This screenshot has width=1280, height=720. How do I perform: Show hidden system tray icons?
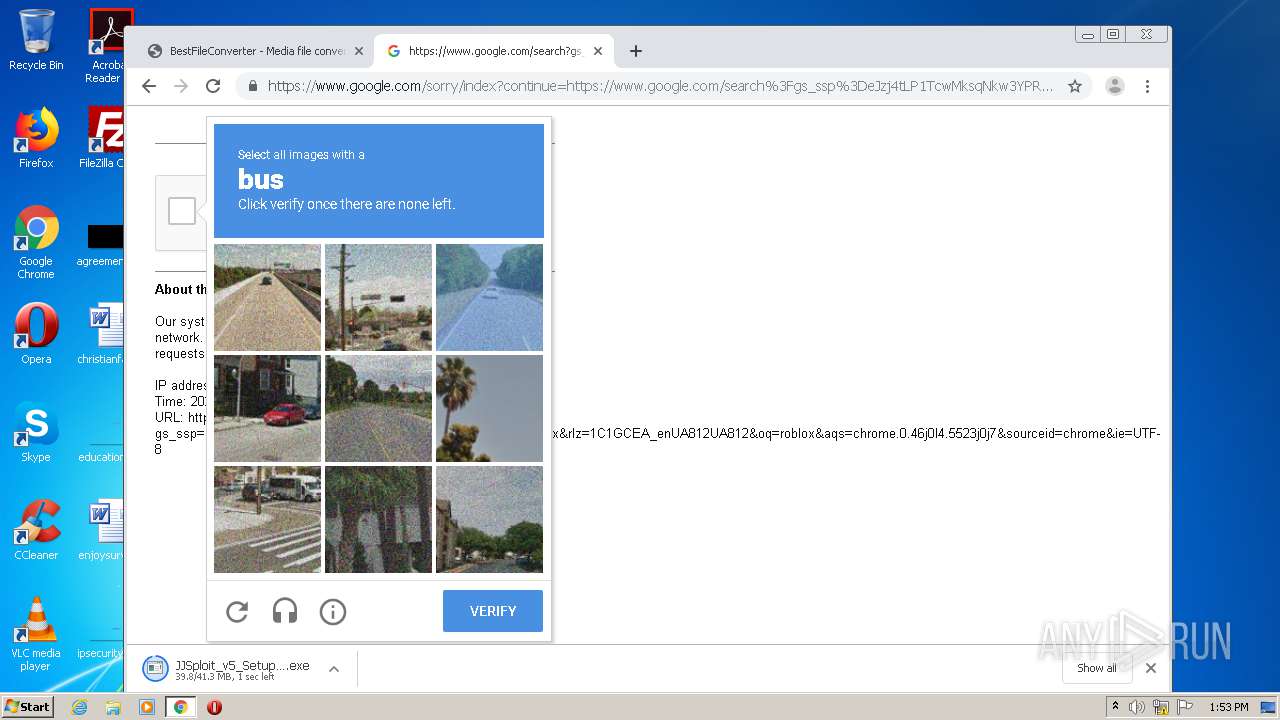pos(1116,707)
